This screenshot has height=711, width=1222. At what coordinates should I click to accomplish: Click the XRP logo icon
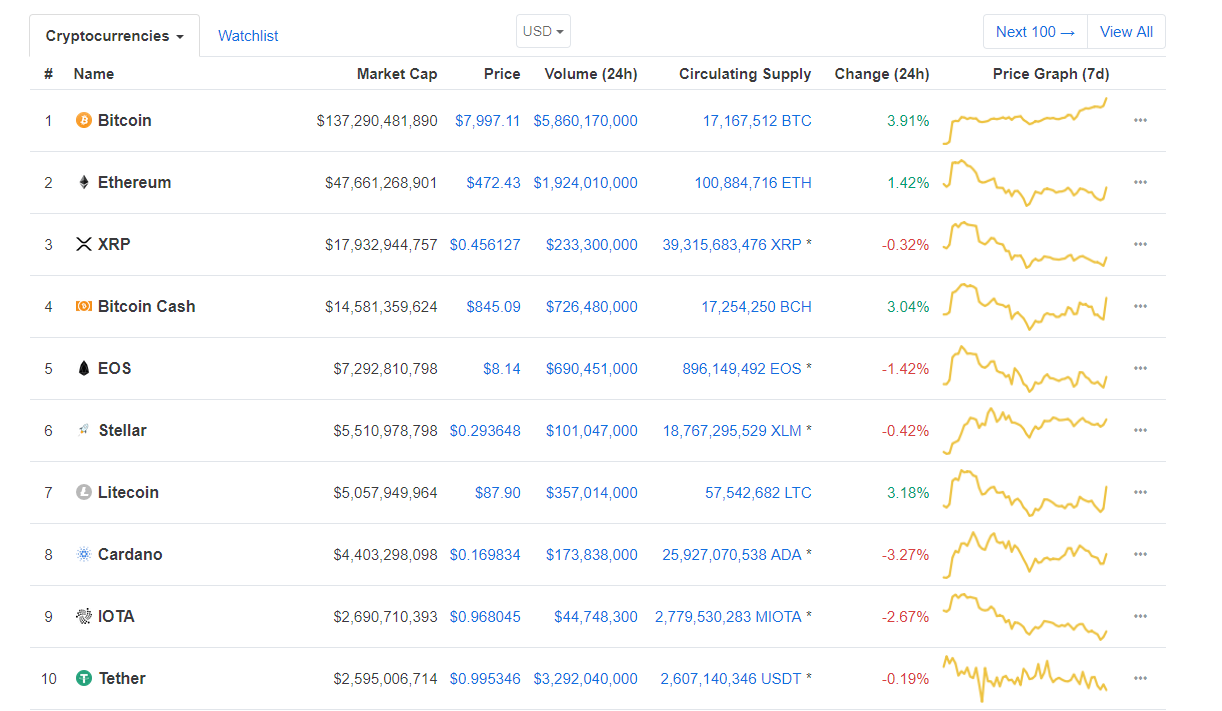(x=84, y=244)
